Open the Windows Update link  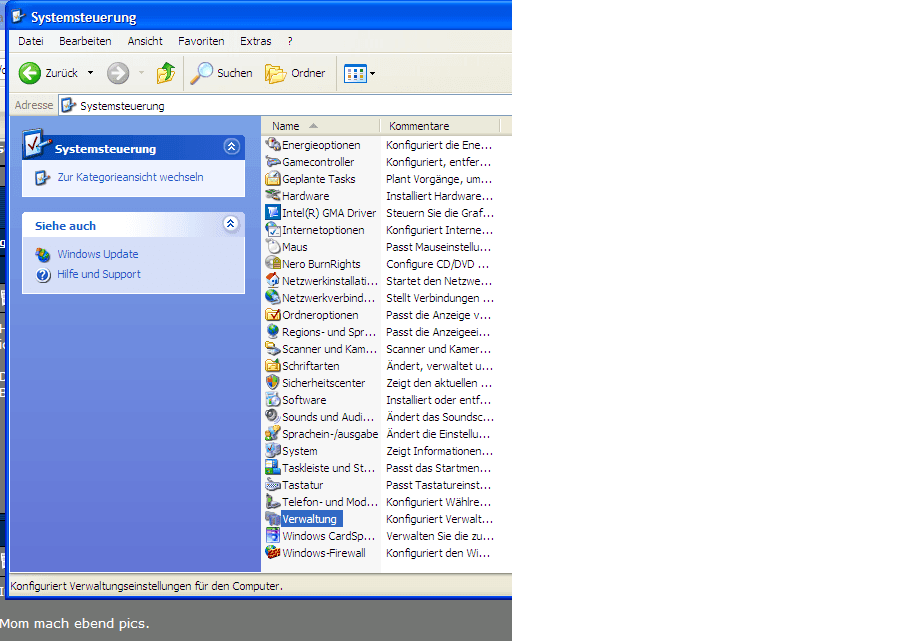click(x=98, y=254)
